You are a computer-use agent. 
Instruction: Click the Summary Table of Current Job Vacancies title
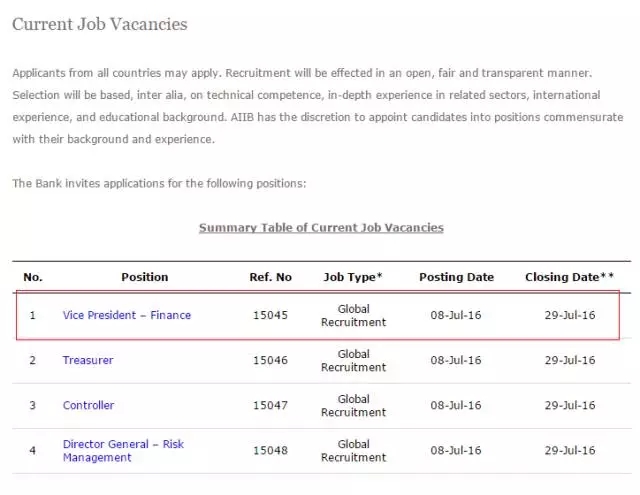pos(321,228)
